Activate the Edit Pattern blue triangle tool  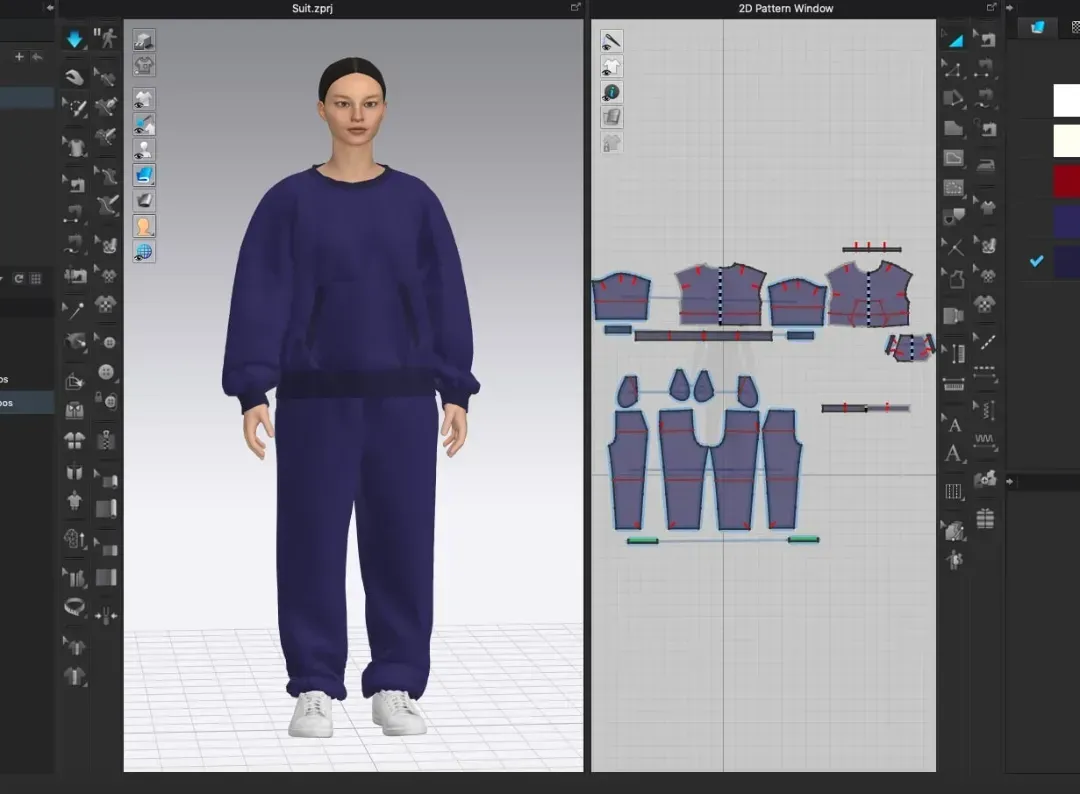click(954, 40)
